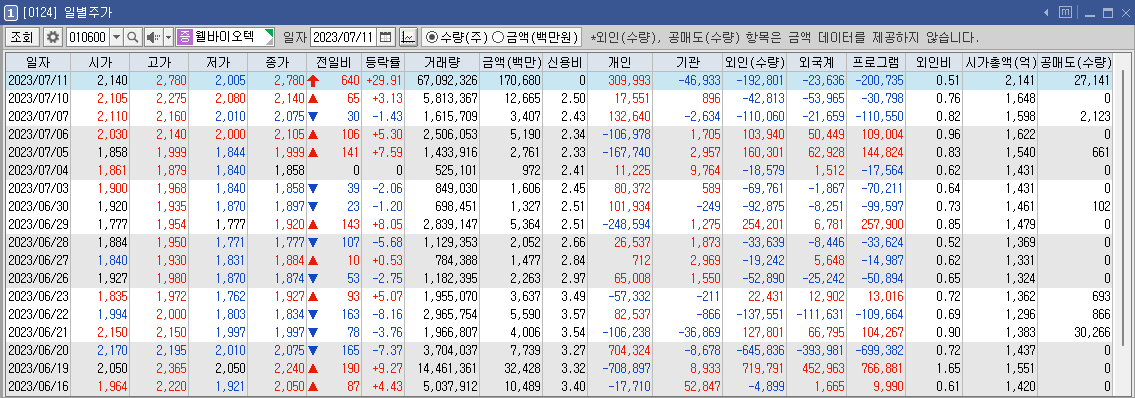Click the 거래량 column header
The image size is (1135, 398).
[442, 62]
